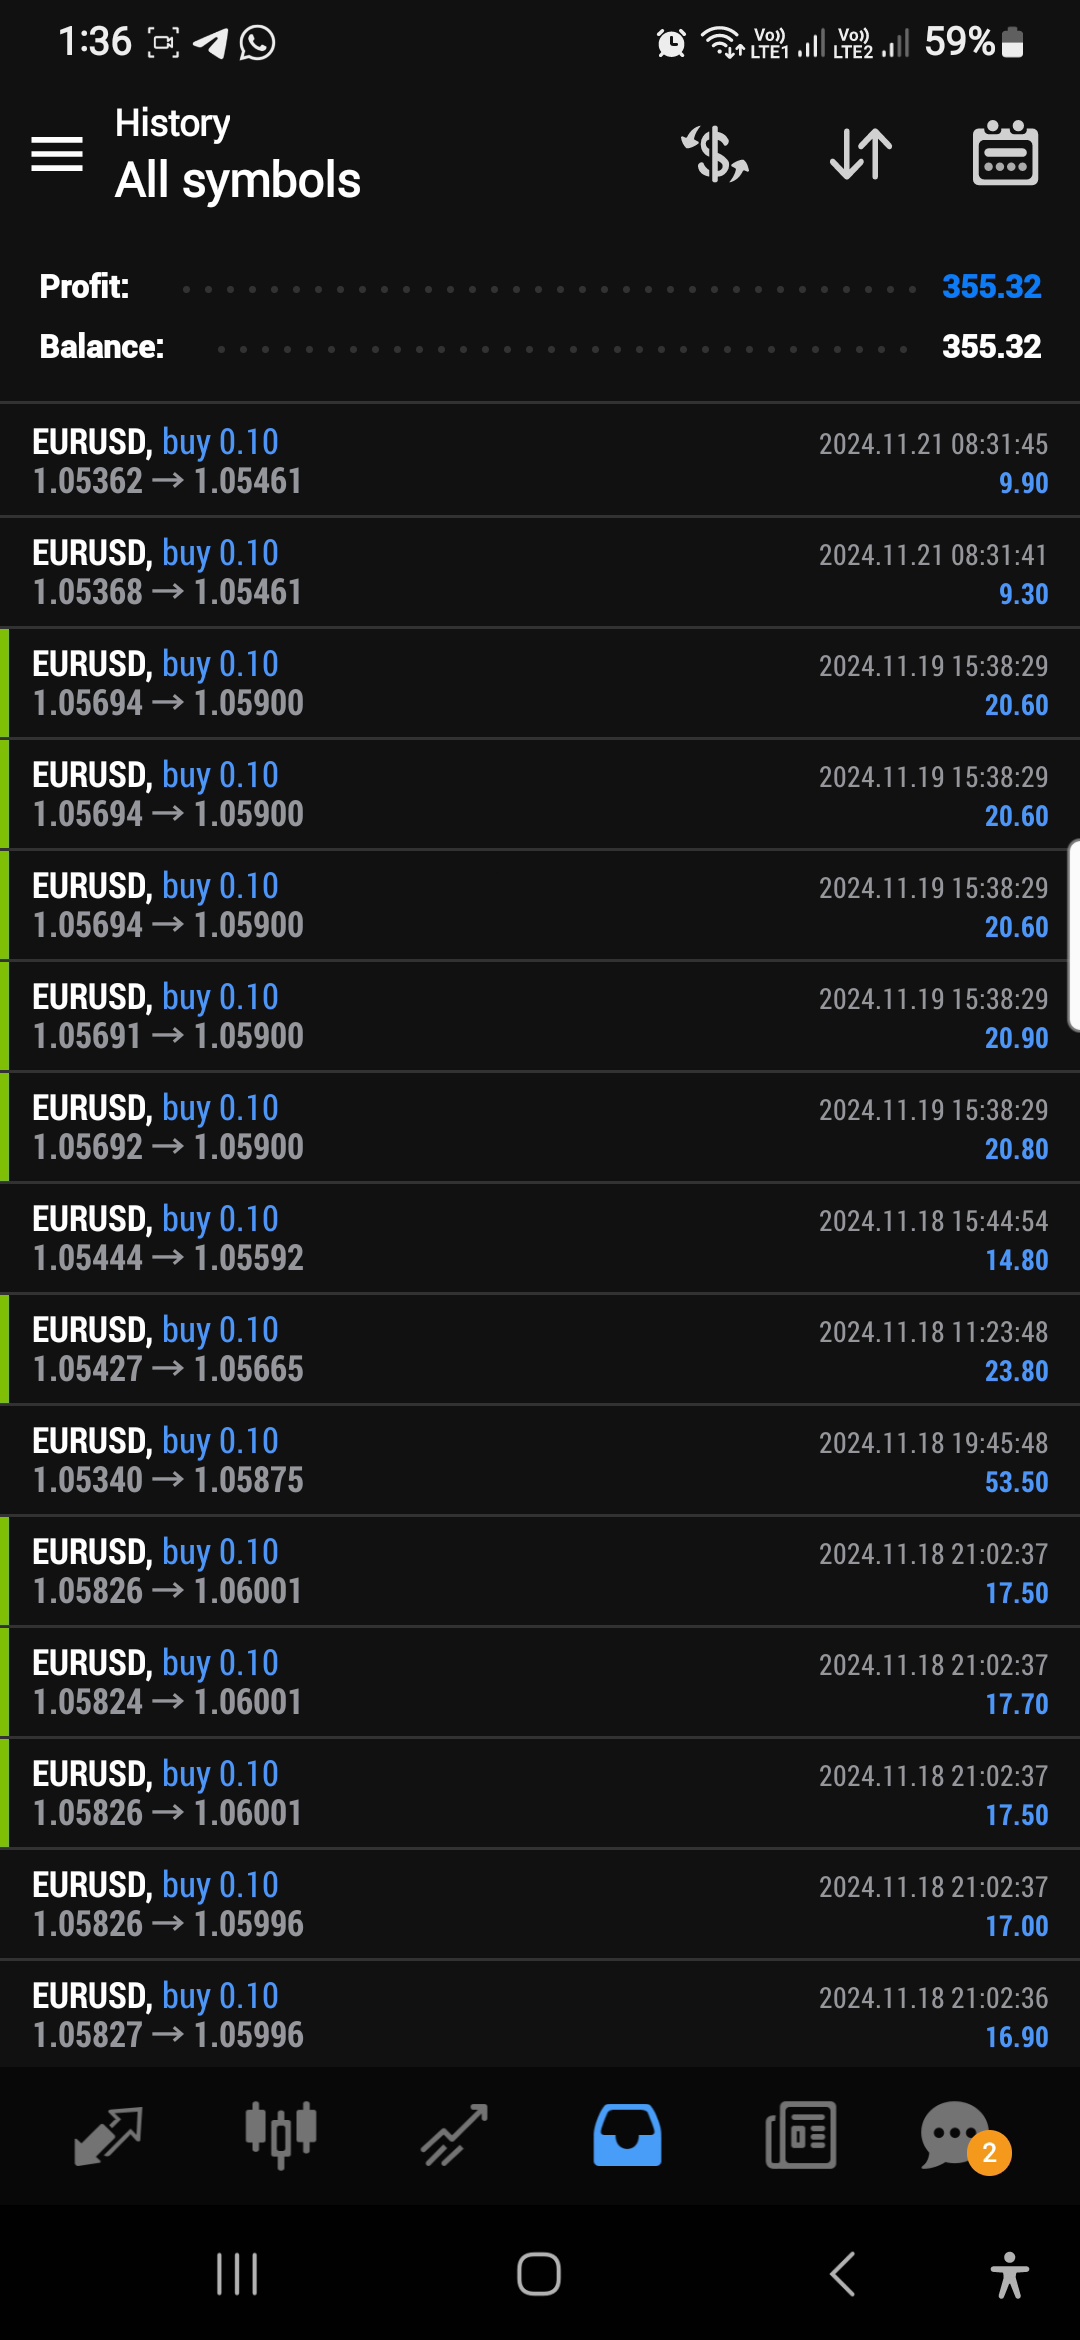Expand the 16.90 profit trade row
1080x2340 pixels.
pyautogui.click(x=540, y=2014)
